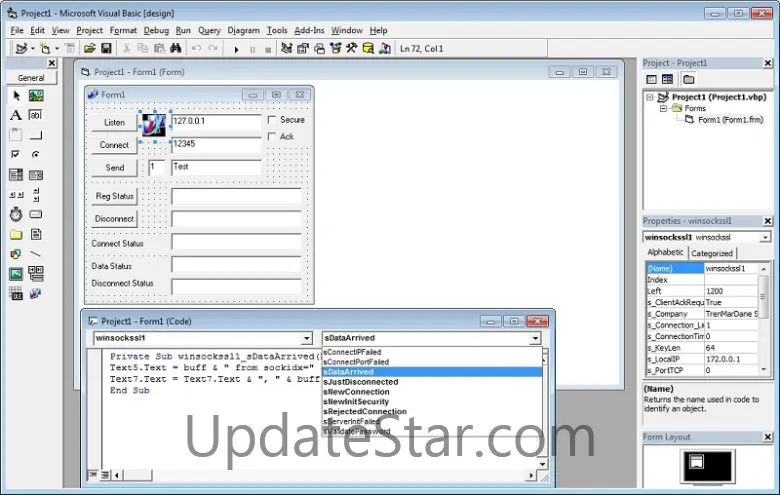Select the Data control tool
The height and width of the screenshot is (495, 780).
pyautogui.click(x=36, y=274)
